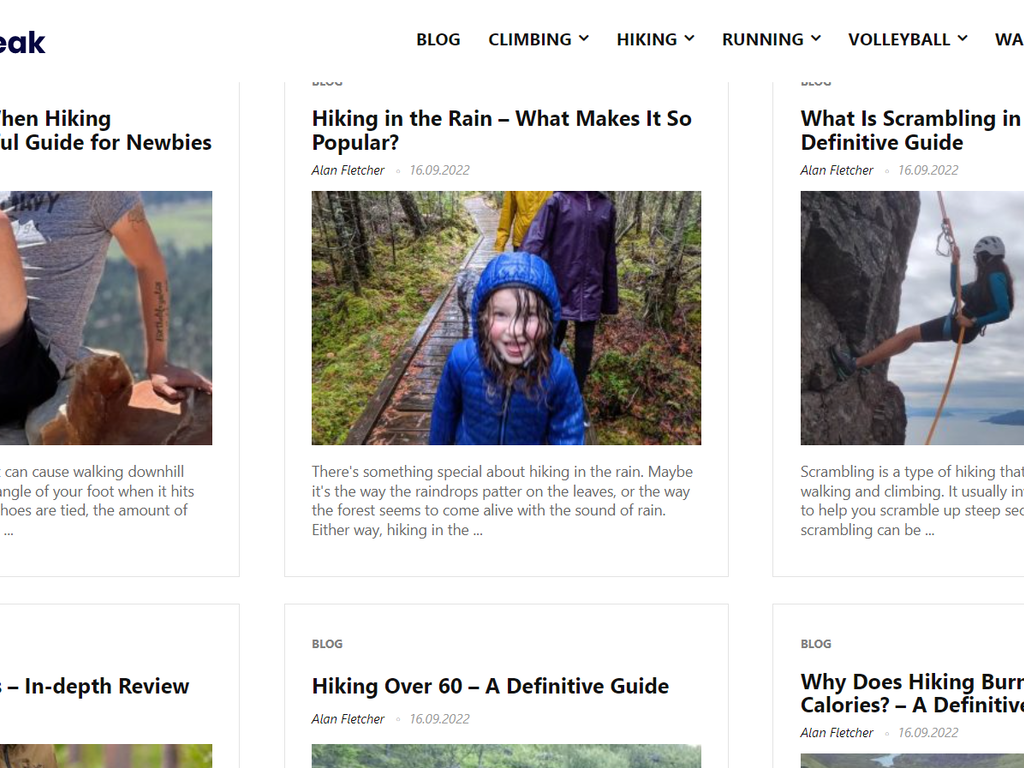Open "What Is Scrambling" article title

pos(910,131)
